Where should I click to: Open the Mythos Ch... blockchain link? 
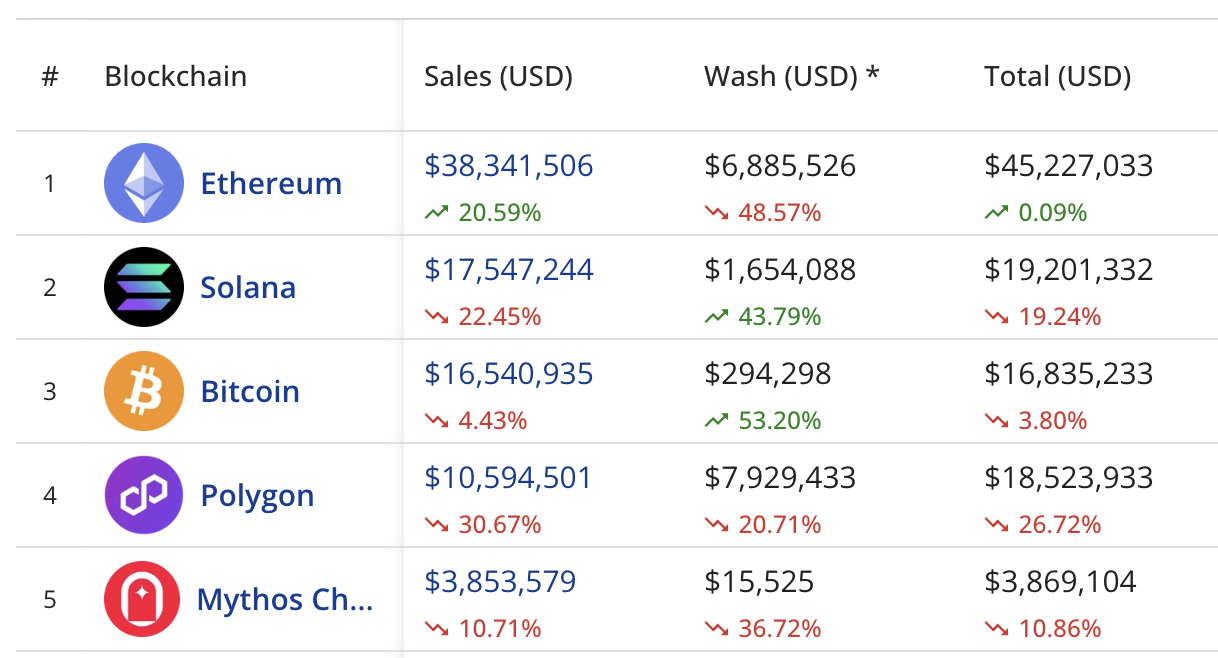point(285,600)
